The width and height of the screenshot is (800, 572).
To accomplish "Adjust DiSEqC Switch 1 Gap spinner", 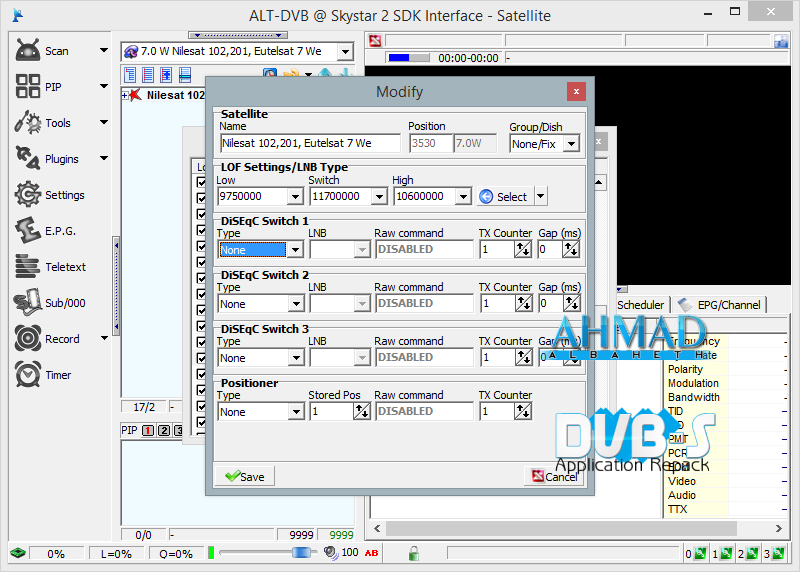I will (571, 250).
